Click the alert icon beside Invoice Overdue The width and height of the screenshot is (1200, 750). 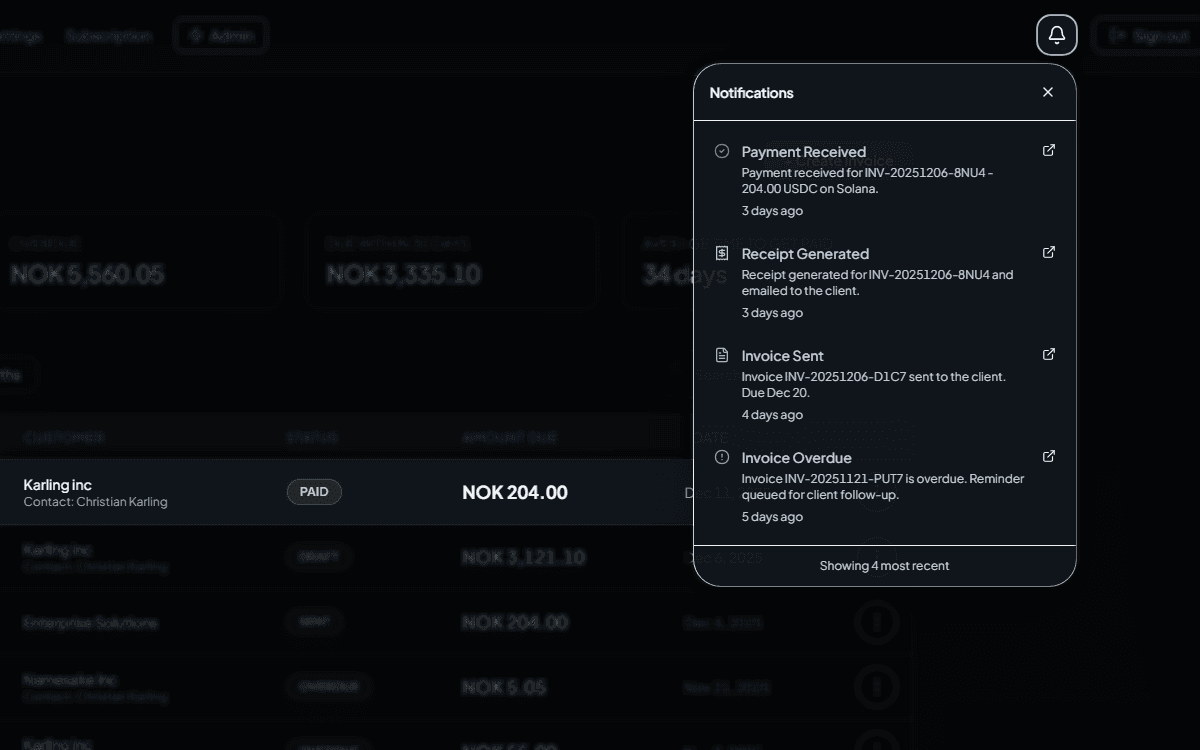pyautogui.click(x=721, y=457)
